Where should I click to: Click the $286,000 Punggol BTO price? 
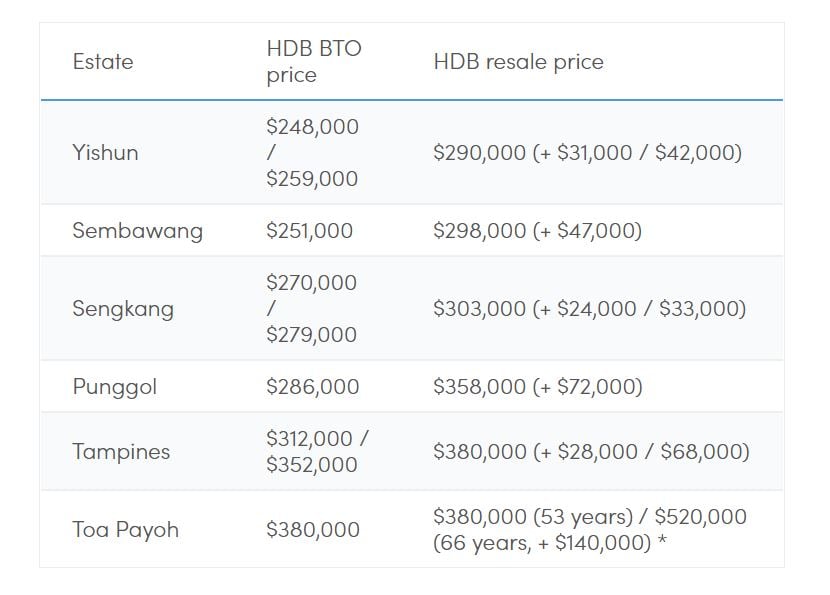312,387
